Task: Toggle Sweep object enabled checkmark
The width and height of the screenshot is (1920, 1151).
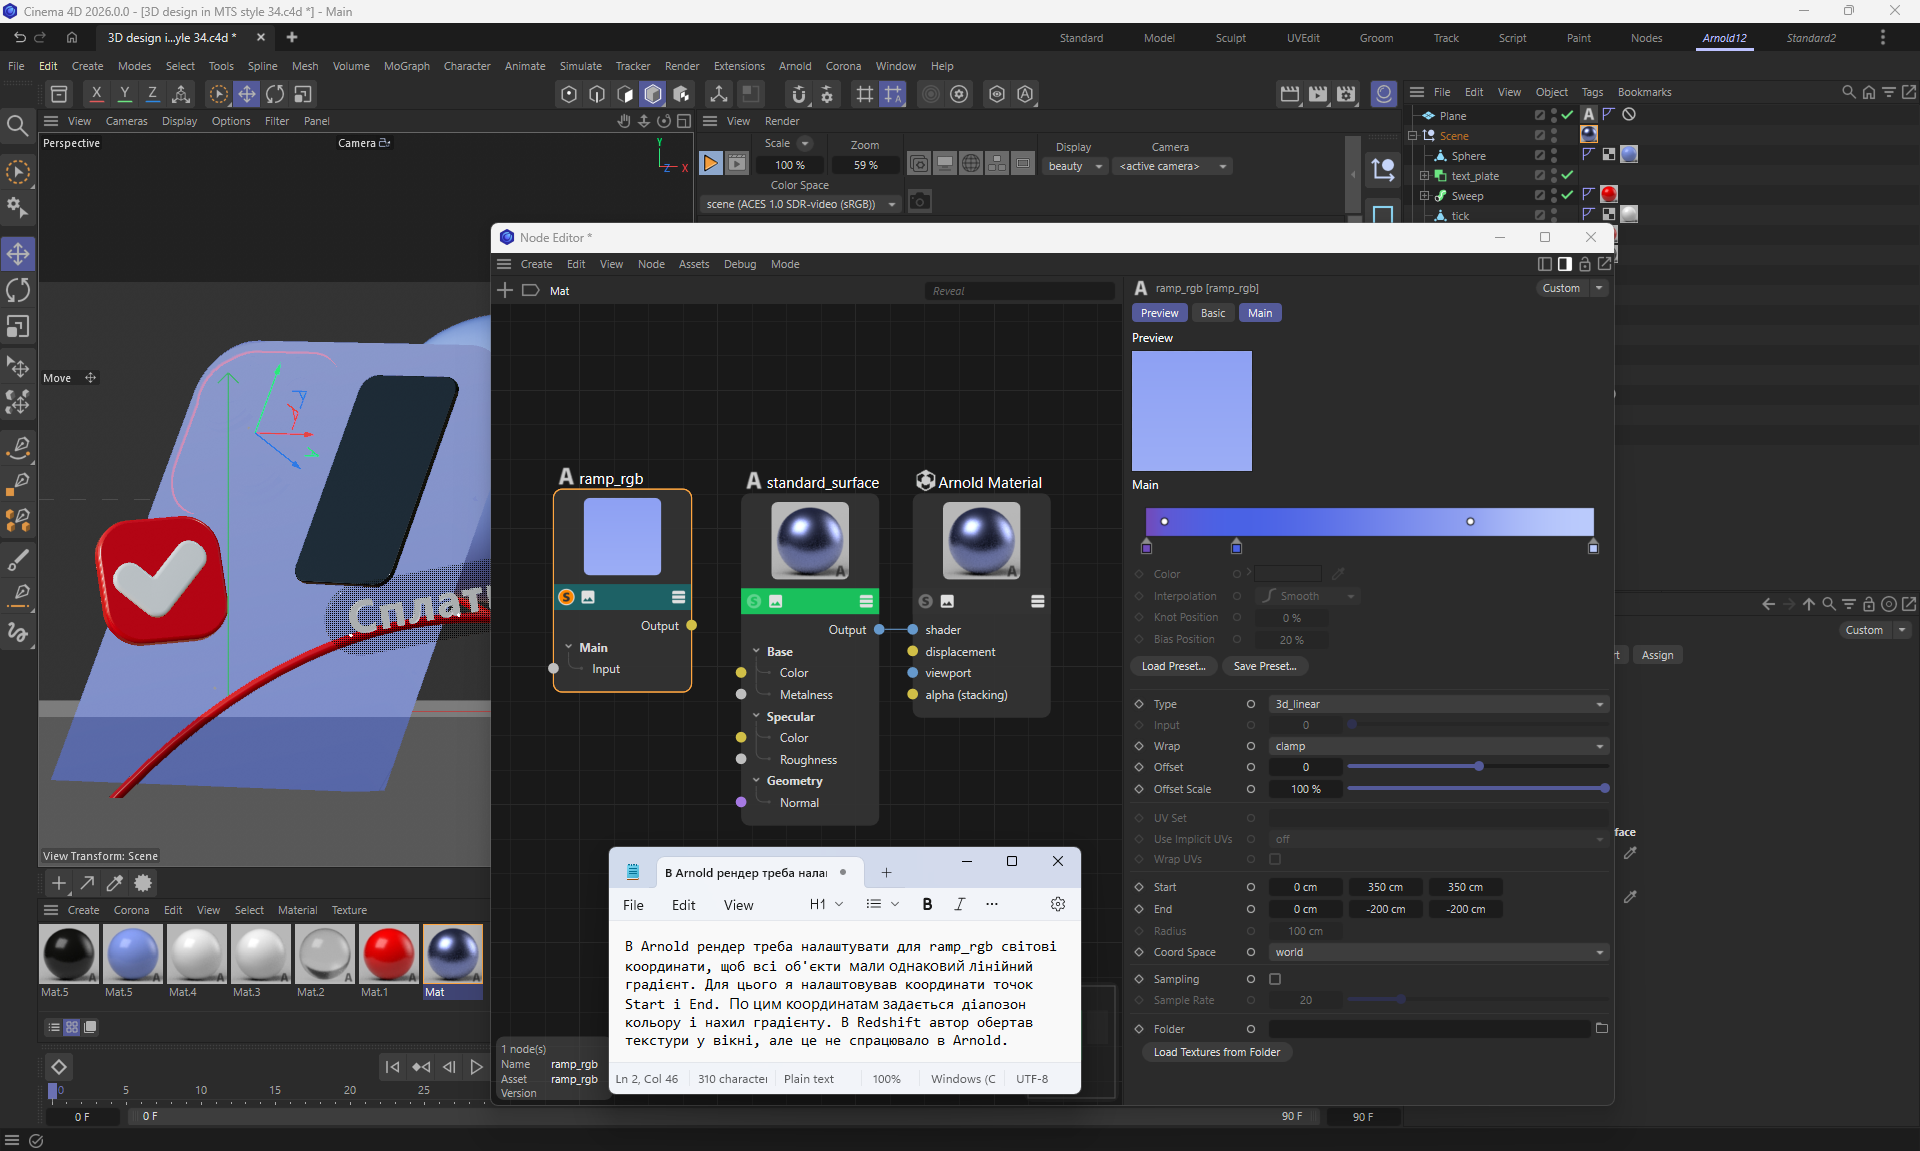Action: pos(1567,195)
